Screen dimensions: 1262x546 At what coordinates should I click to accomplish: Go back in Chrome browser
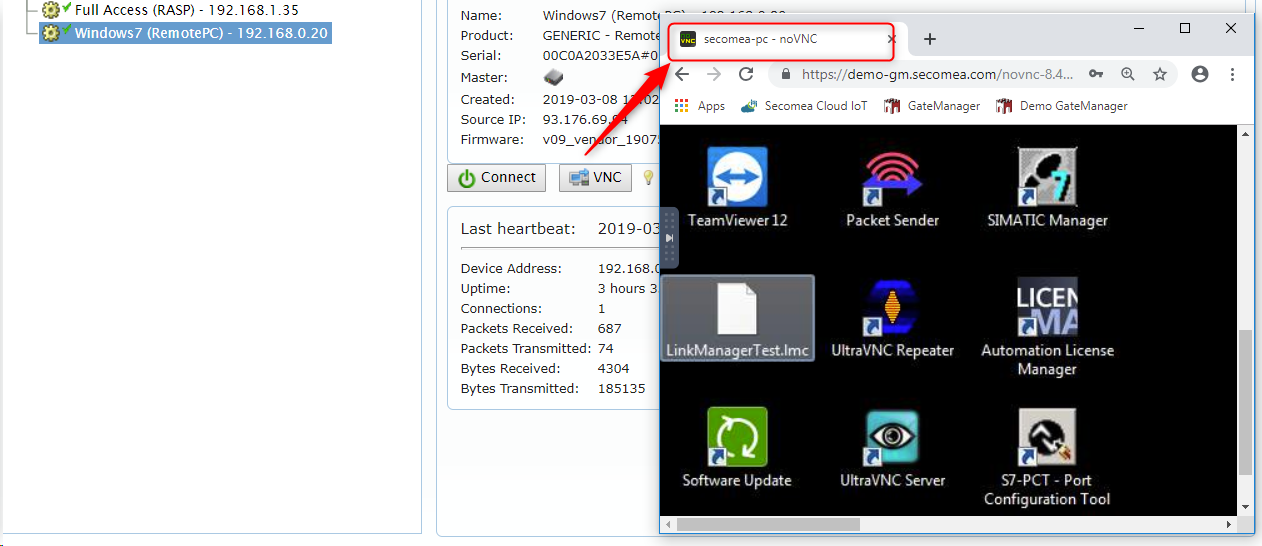click(x=682, y=74)
